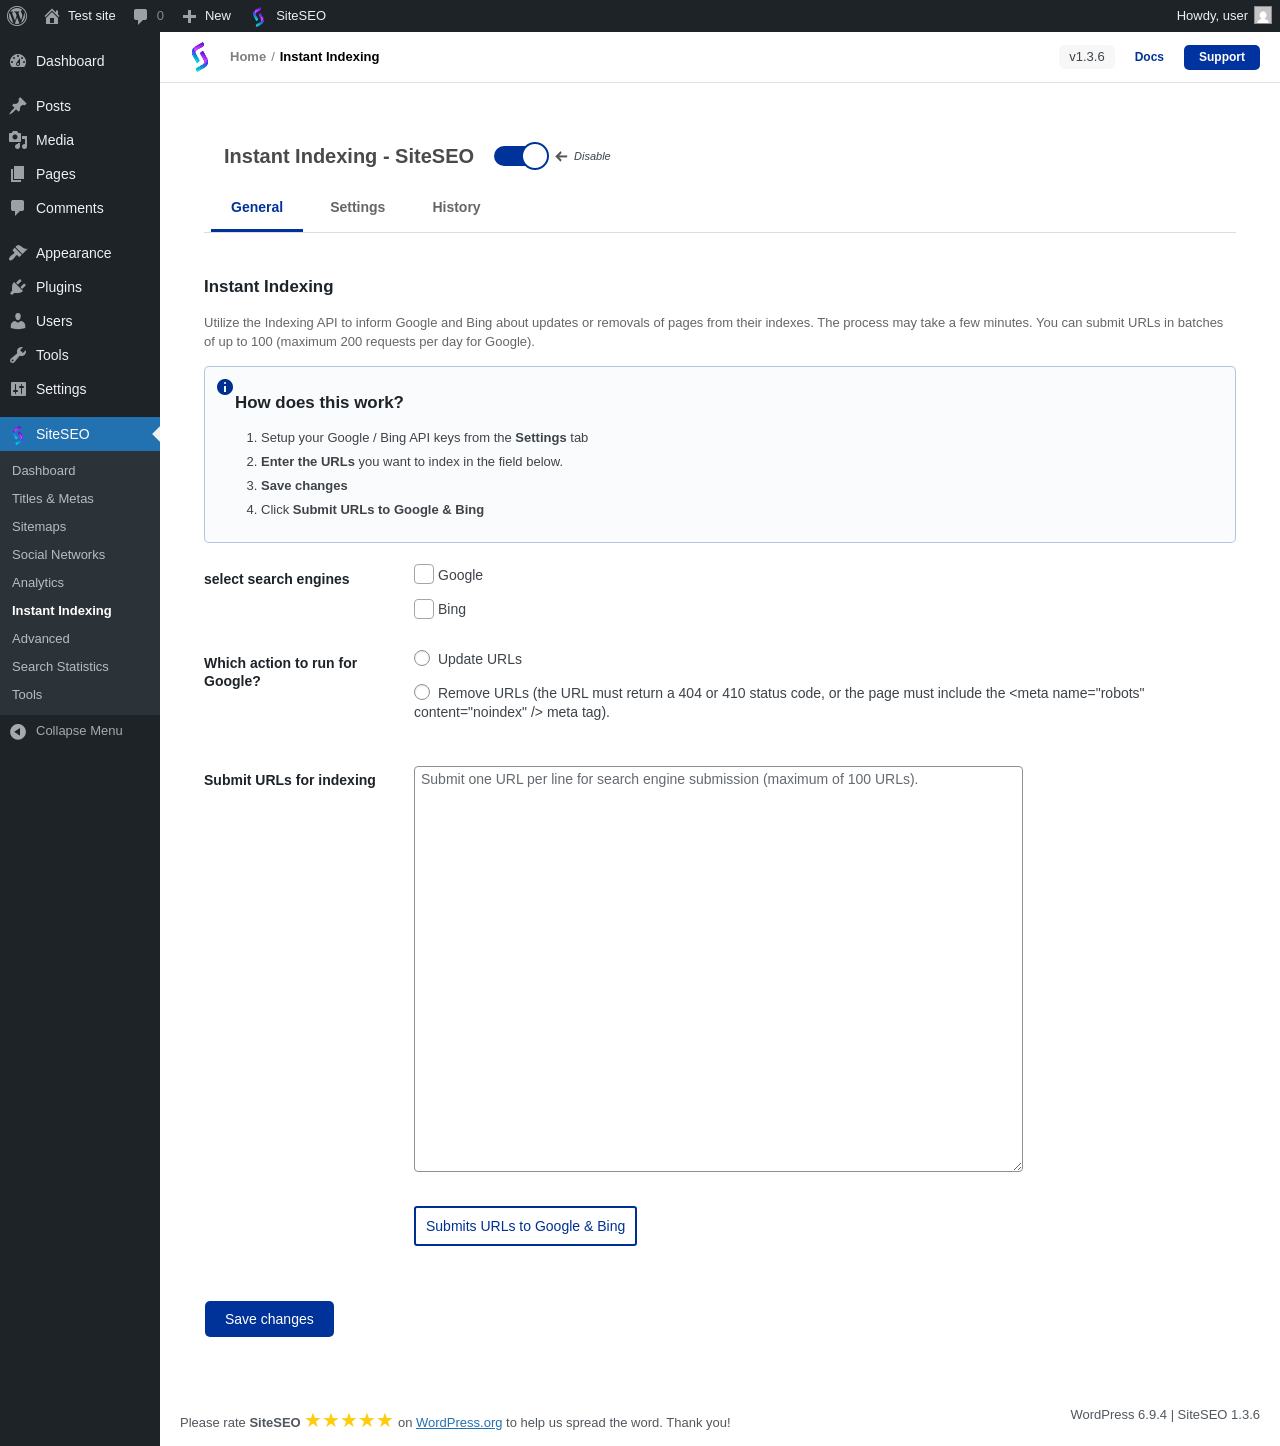The width and height of the screenshot is (1280, 1446).
Task: Switch to the Settings tab
Action: pos(357,207)
